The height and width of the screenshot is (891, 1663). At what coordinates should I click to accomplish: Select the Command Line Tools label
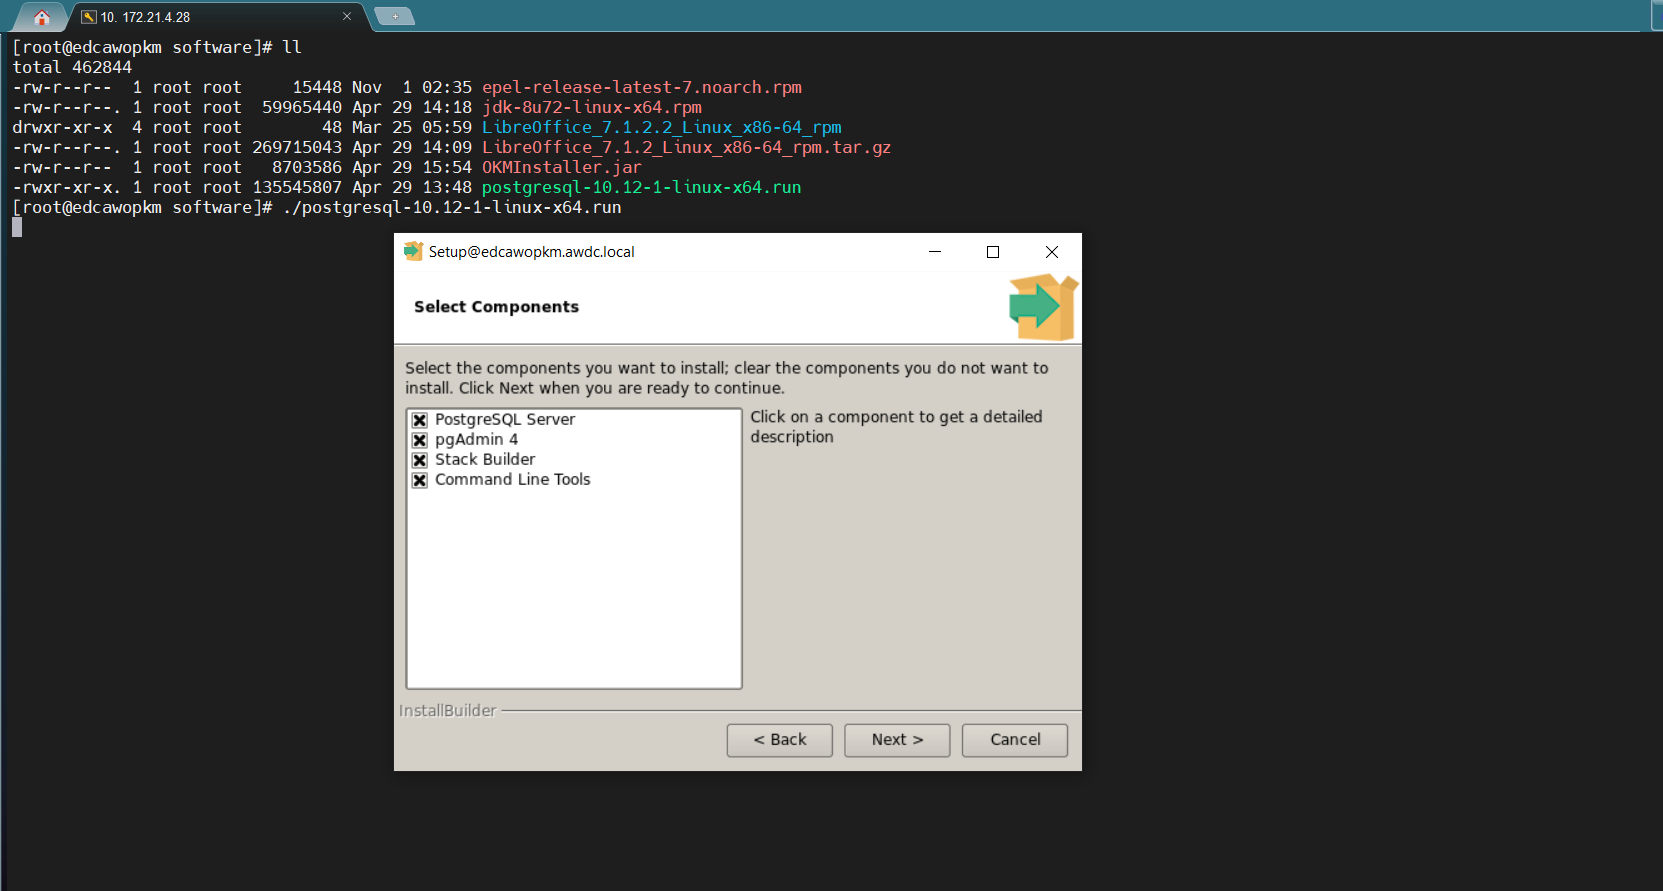(512, 479)
